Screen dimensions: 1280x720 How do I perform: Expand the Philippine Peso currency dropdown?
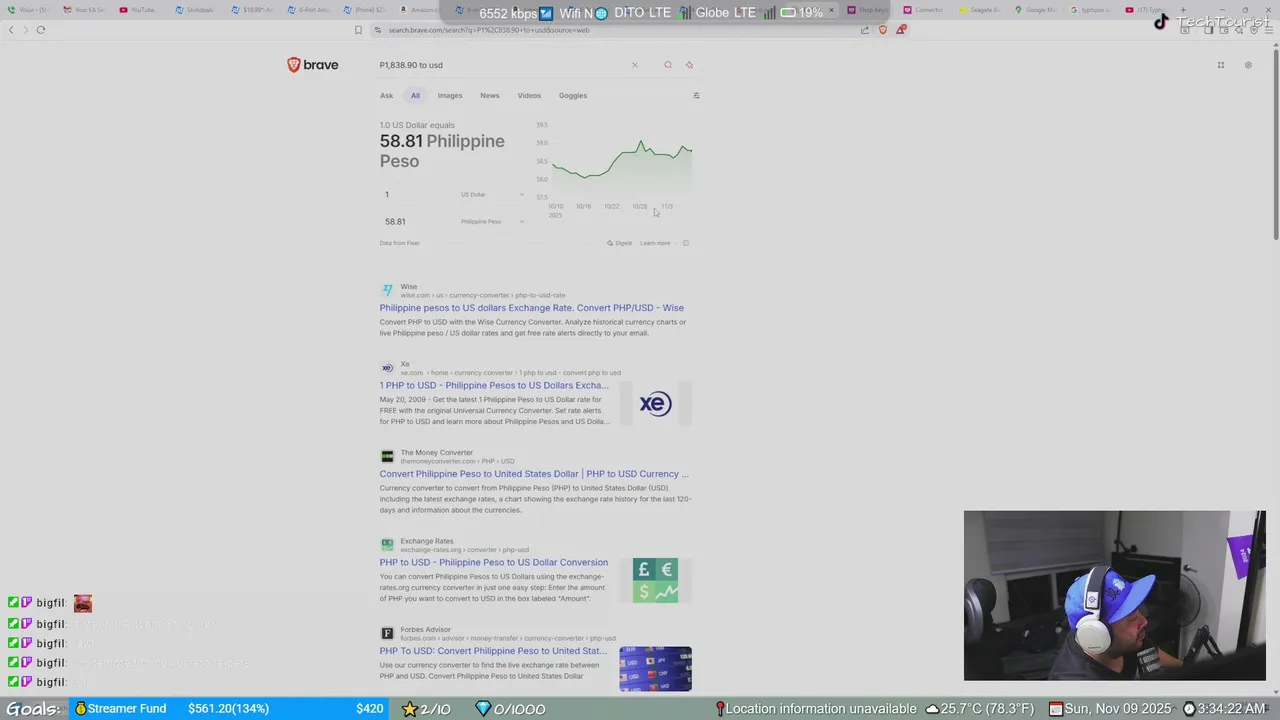click(492, 221)
